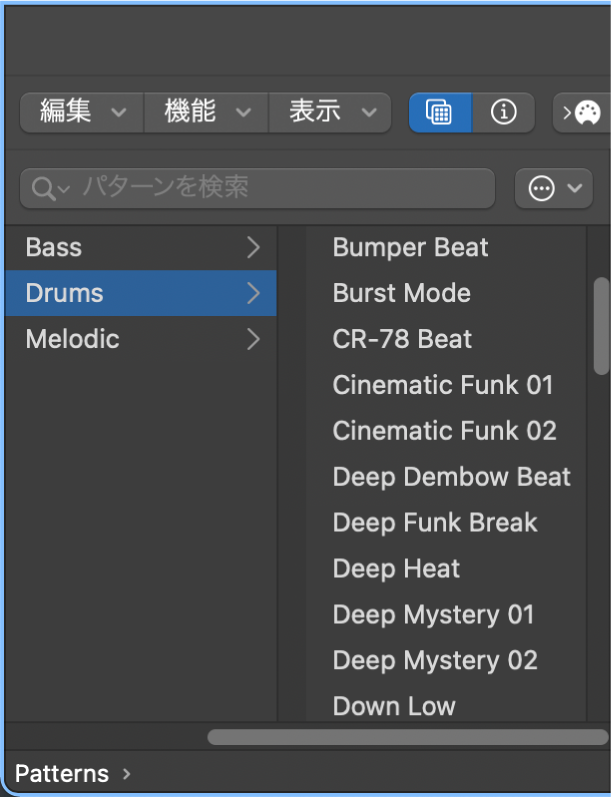The width and height of the screenshot is (612, 798).
Task: Select the Deep Mystery 02 pattern
Action: pyautogui.click(x=435, y=661)
